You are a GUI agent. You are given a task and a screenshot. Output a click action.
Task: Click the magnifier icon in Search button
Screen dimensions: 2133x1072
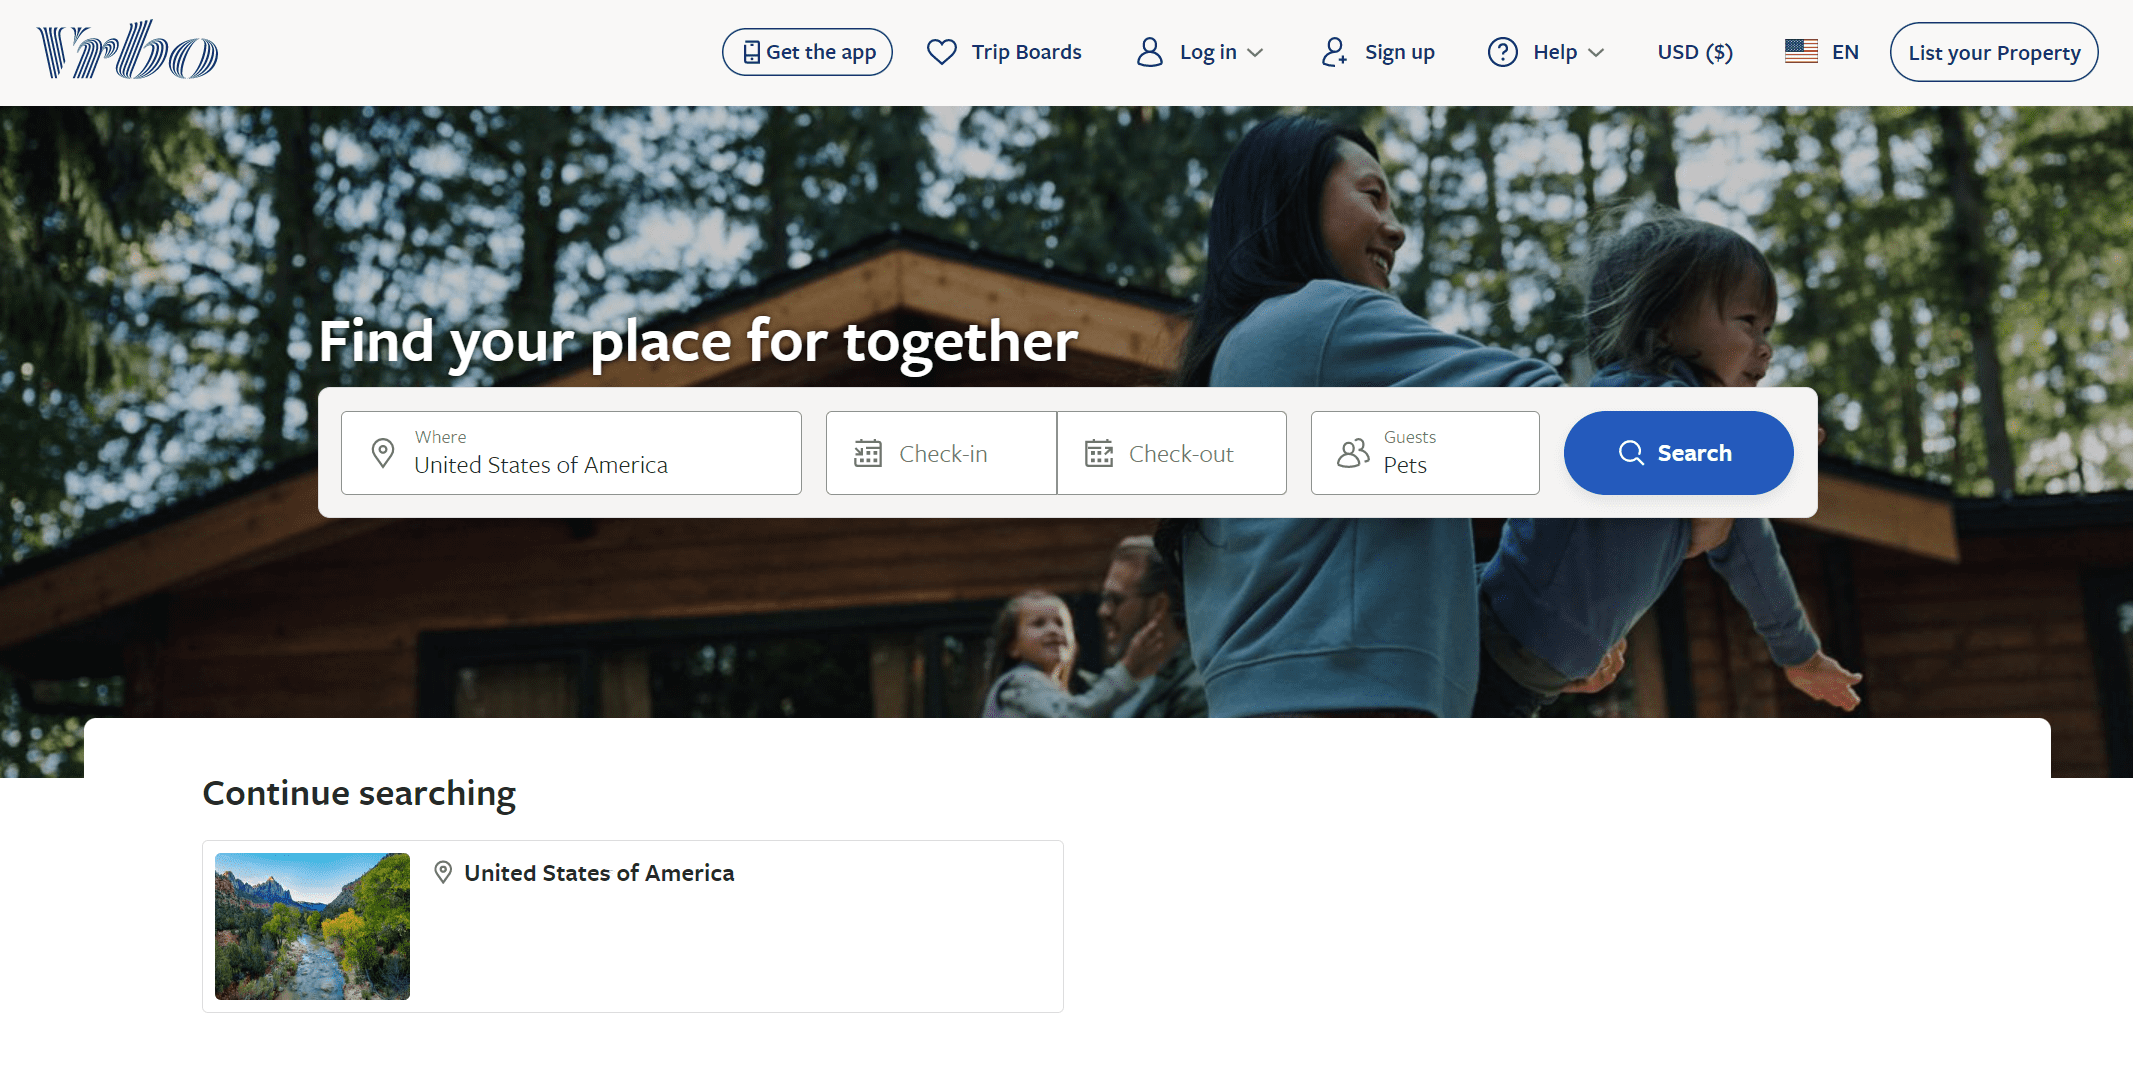point(1631,453)
